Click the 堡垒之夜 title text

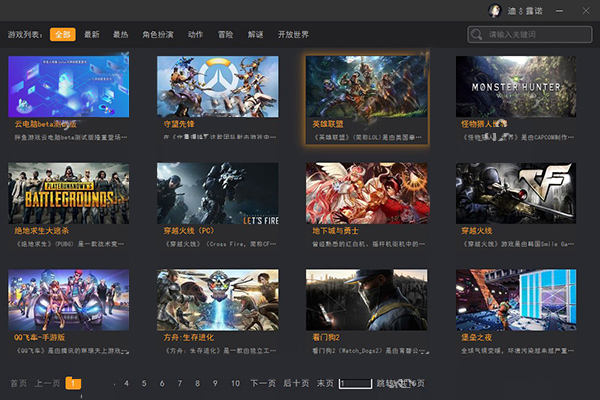pyautogui.click(x=476, y=337)
